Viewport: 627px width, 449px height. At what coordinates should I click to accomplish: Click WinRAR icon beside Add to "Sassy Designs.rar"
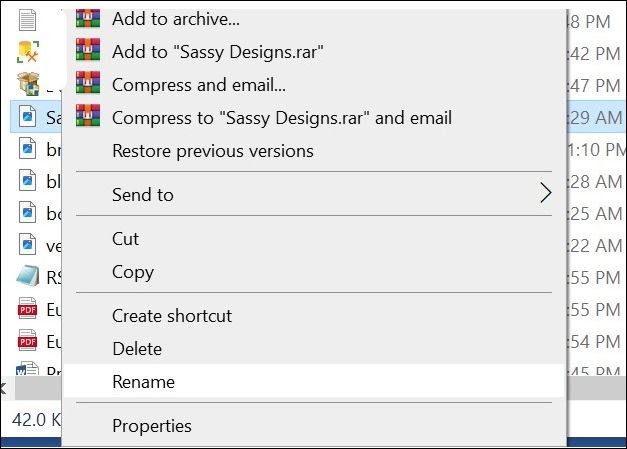point(88,50)
